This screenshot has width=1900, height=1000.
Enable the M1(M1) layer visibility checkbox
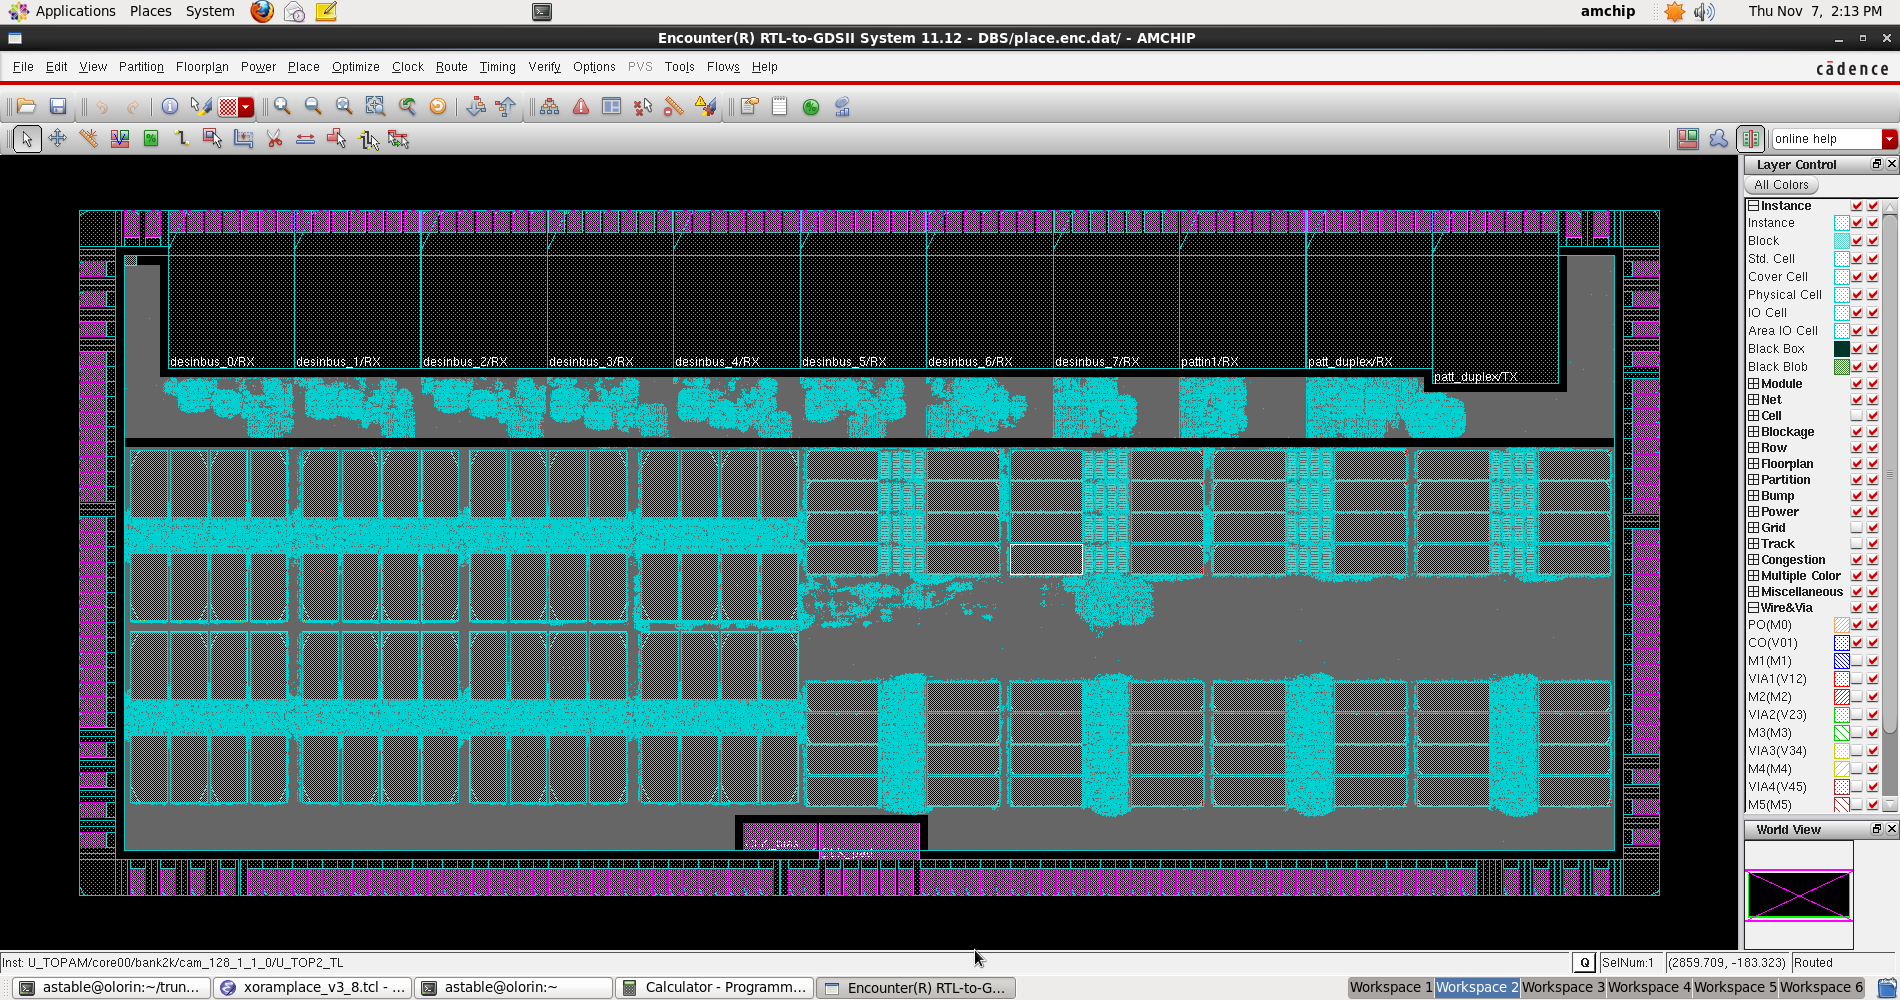click(1857, 661)
